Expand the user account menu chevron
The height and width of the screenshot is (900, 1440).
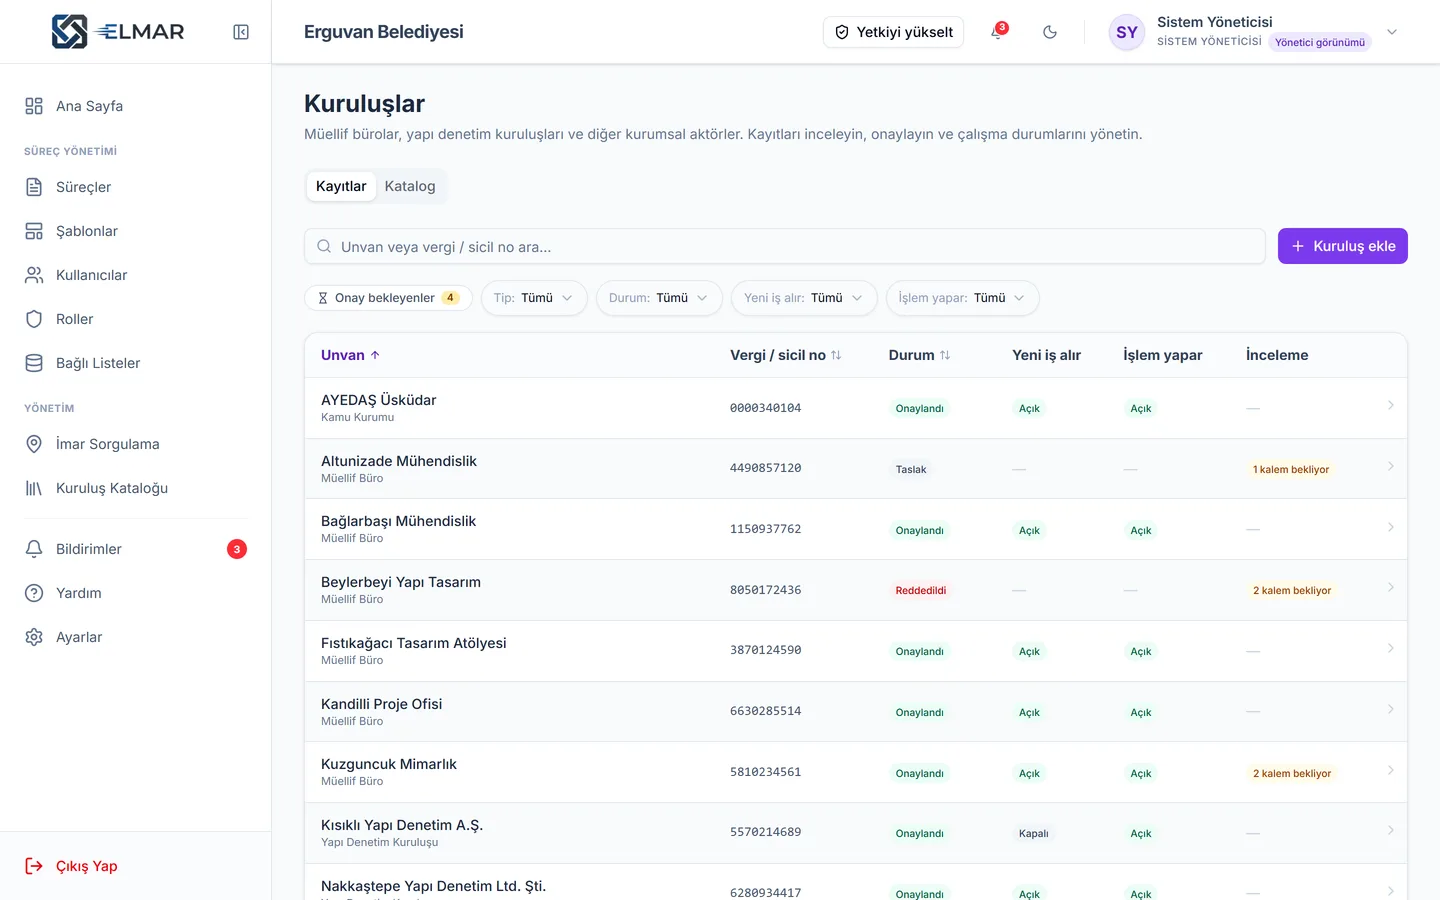(1392, 32)
